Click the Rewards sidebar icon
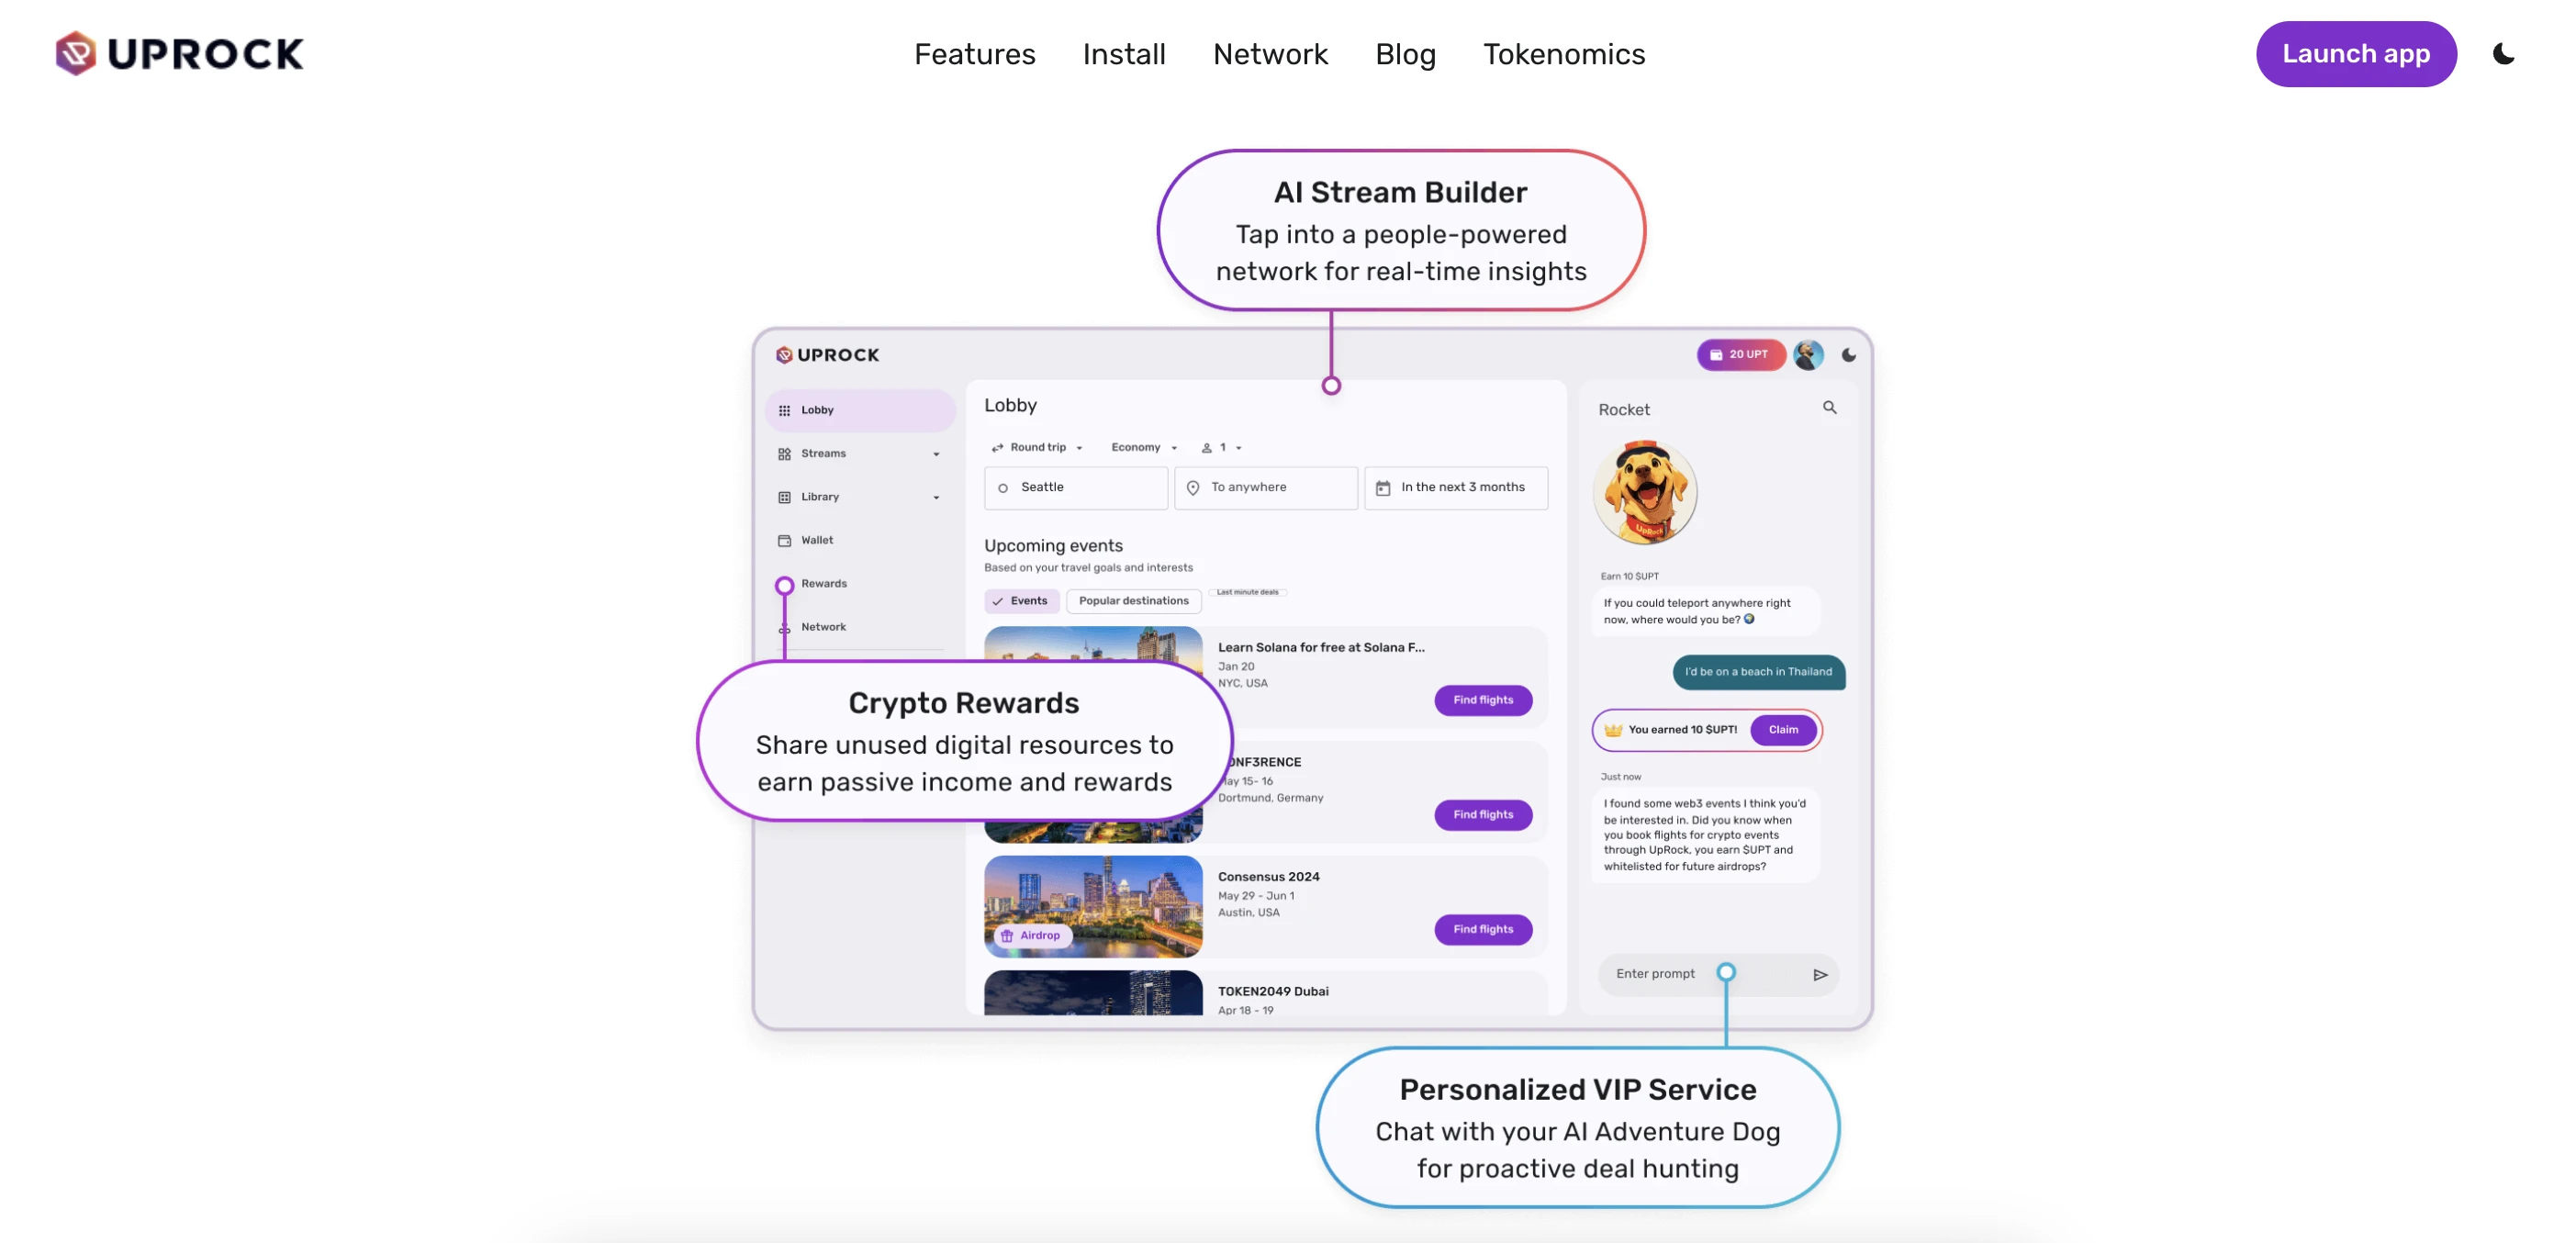The image size is (2576, 1243). coord(785,583)
